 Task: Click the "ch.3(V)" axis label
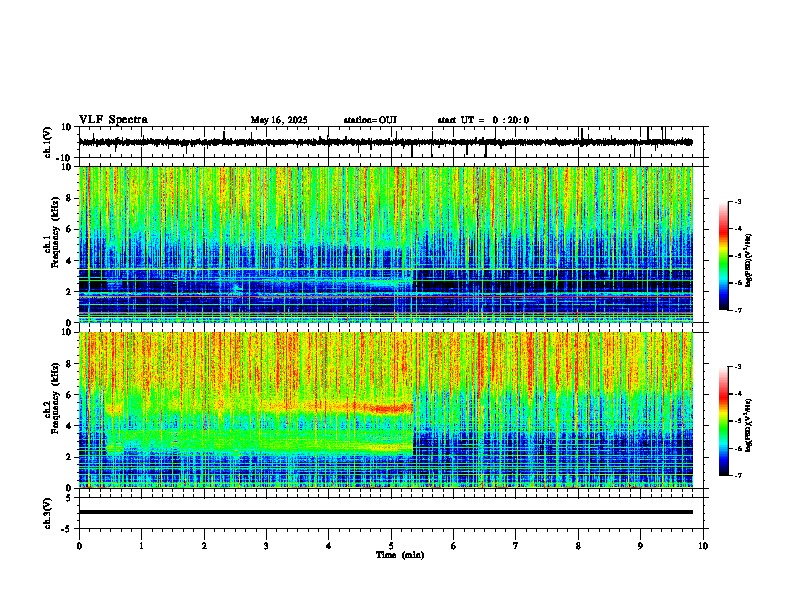48,513
